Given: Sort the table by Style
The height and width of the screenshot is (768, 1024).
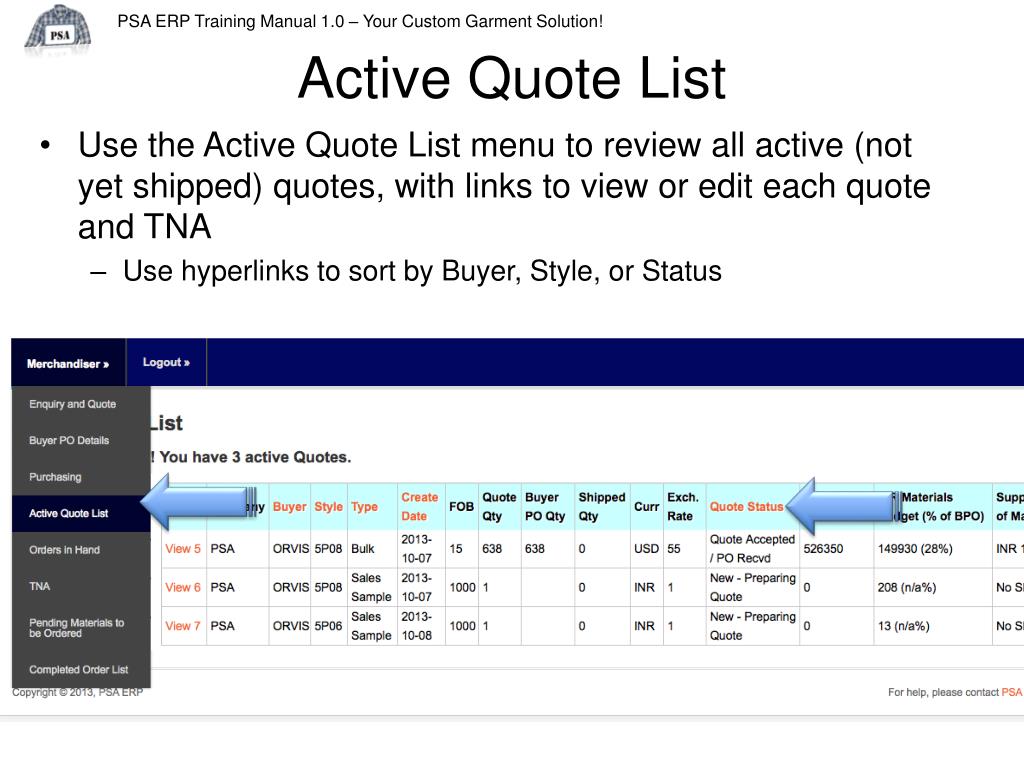Looking at the screenshot, I should pyautogui.click(x=328, y=507).
